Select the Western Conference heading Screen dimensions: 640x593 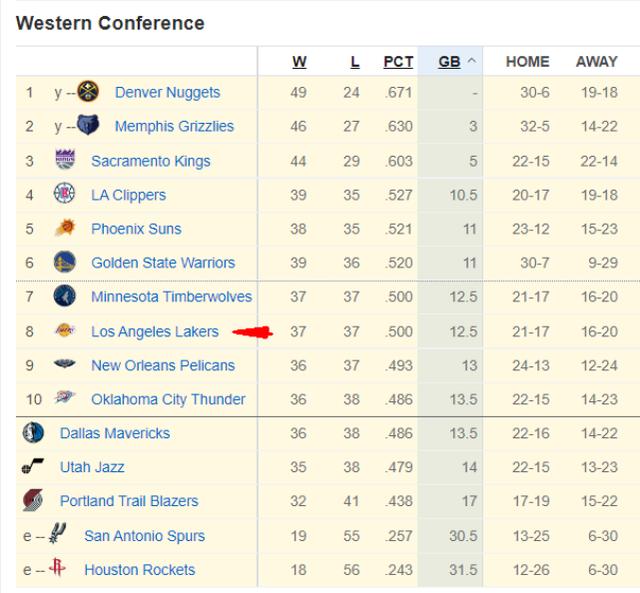point(110,23)
